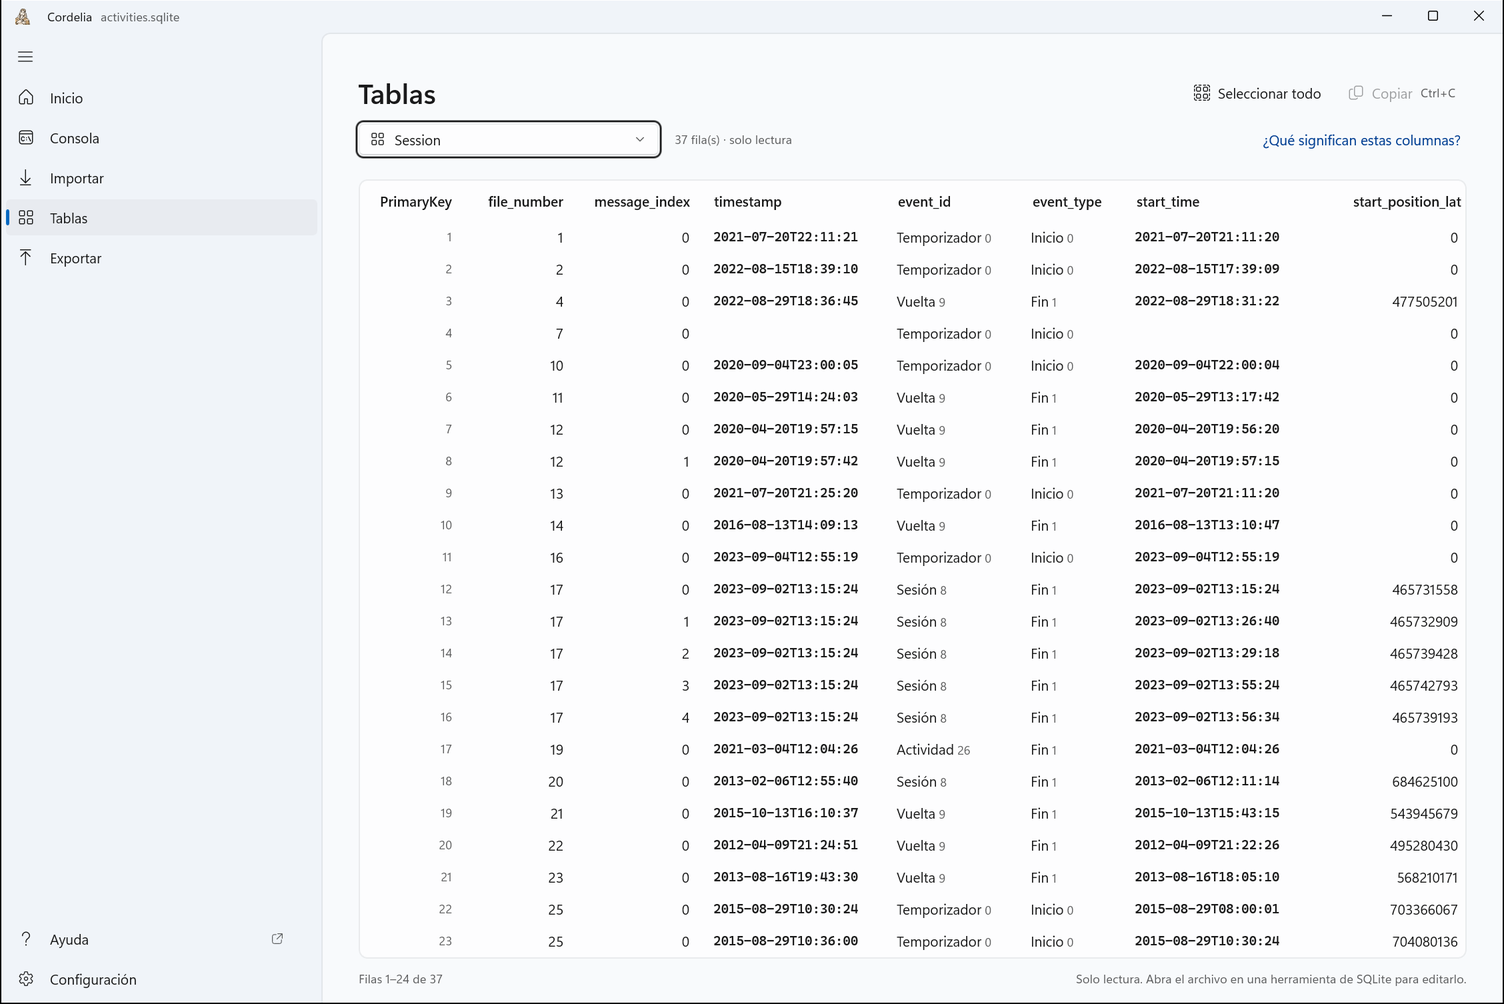The image size is (1504, 1004).
Task: Click the 'Filas 1–24 de 37' footer text
Action: point(400,979)
